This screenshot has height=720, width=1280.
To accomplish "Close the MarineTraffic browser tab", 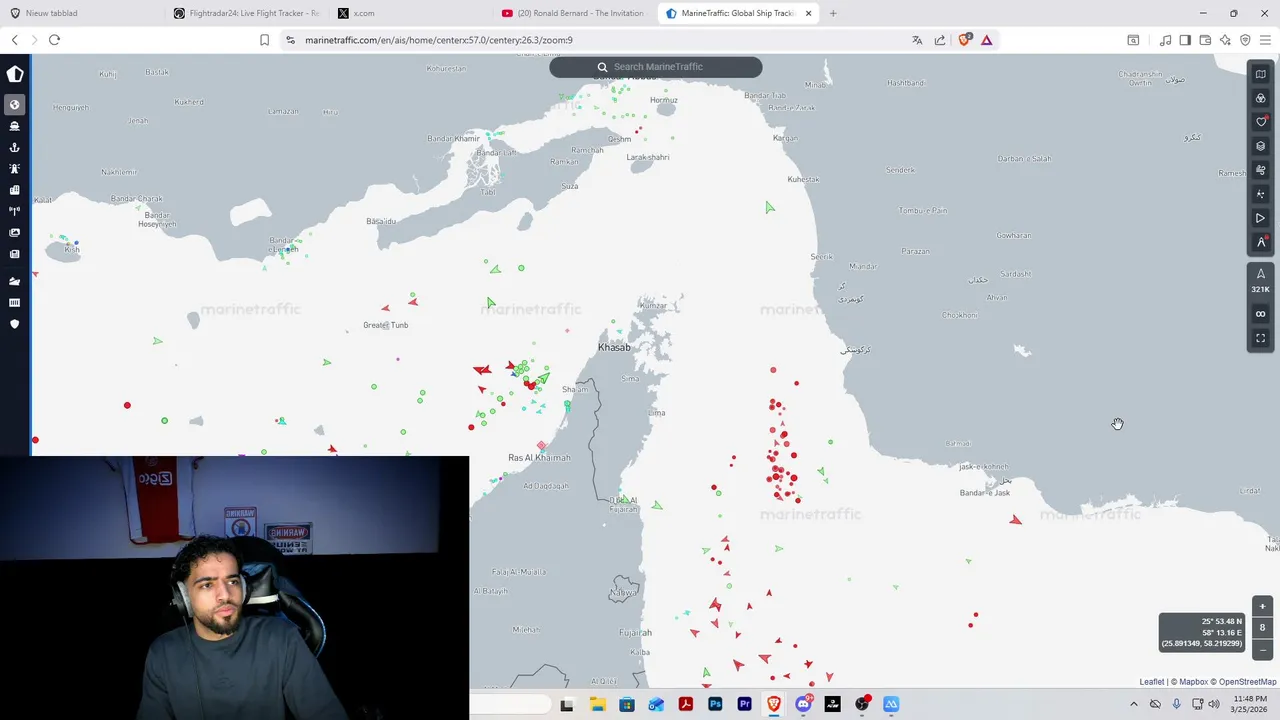I will tap(808, 13).
